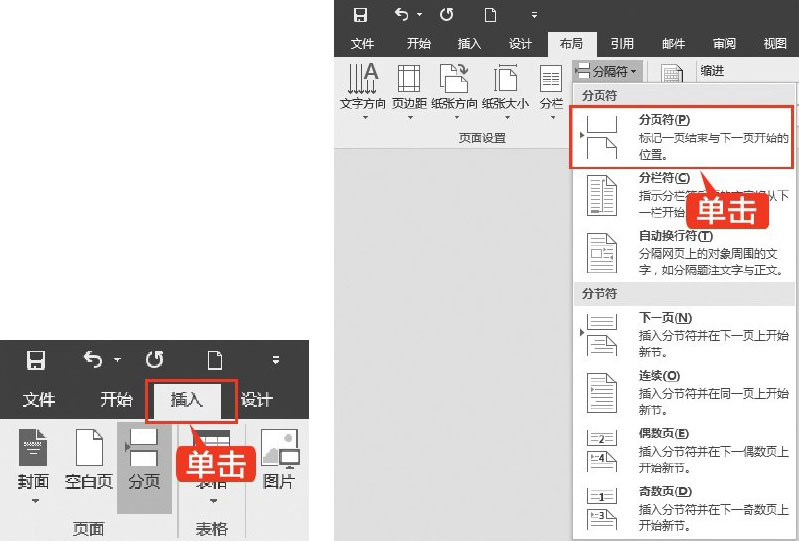
Task: Expand the Columns (分栏) dropdown
Action: 551,89
